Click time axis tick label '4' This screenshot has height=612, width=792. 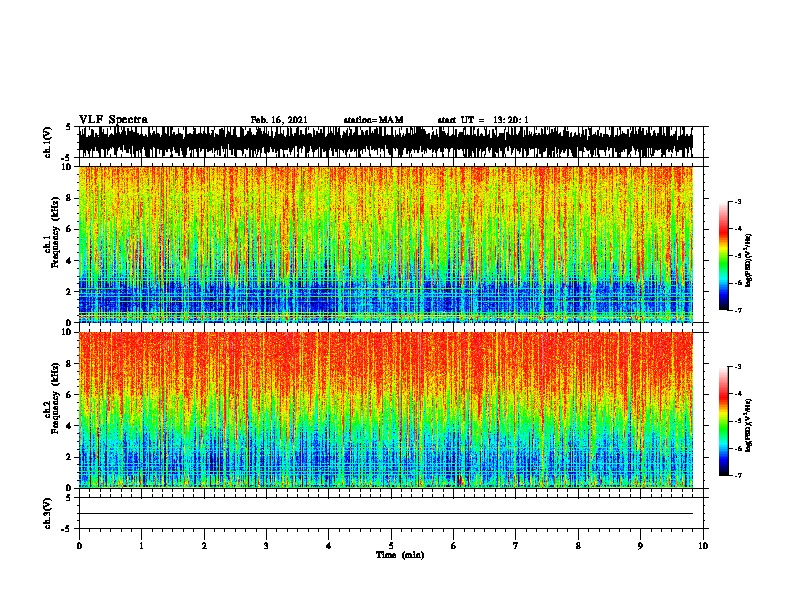[x=329, y=545]
